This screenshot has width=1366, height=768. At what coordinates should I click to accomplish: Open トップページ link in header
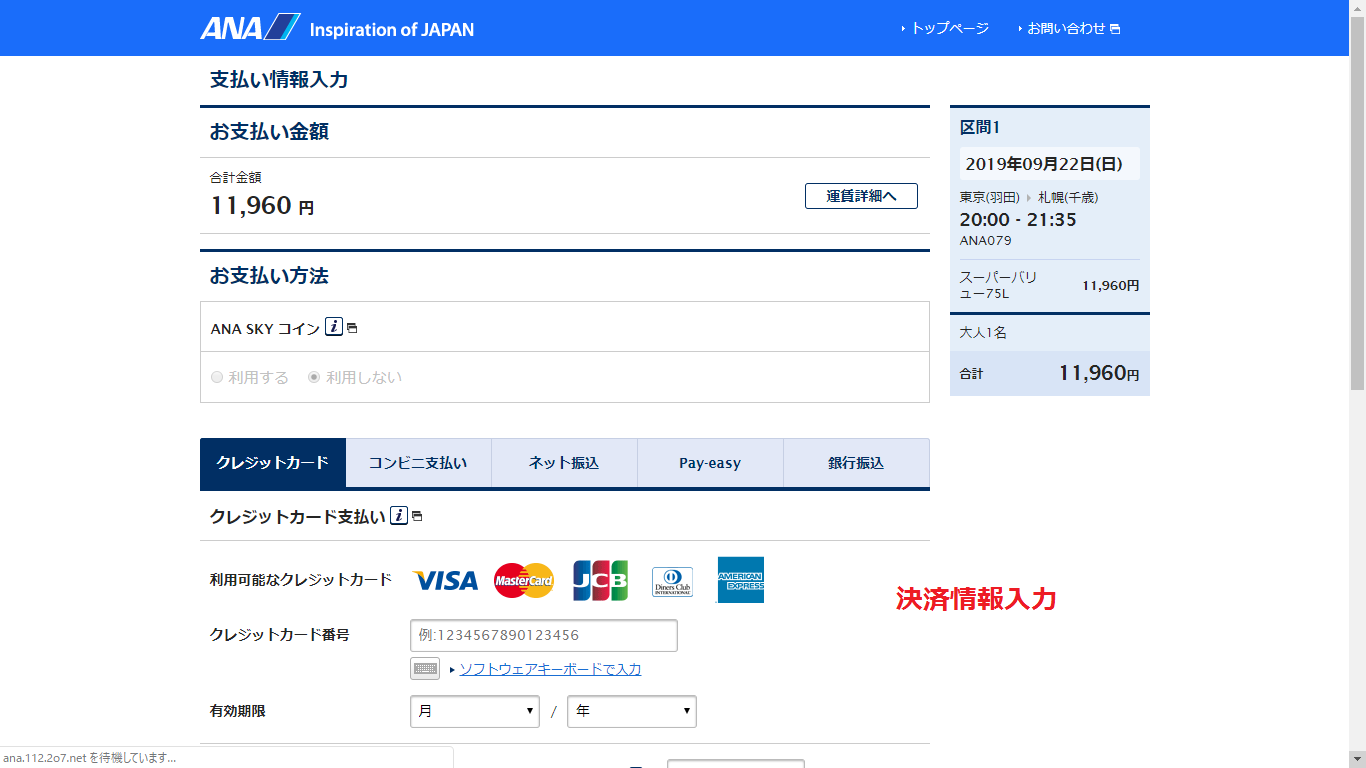point(949,28)
